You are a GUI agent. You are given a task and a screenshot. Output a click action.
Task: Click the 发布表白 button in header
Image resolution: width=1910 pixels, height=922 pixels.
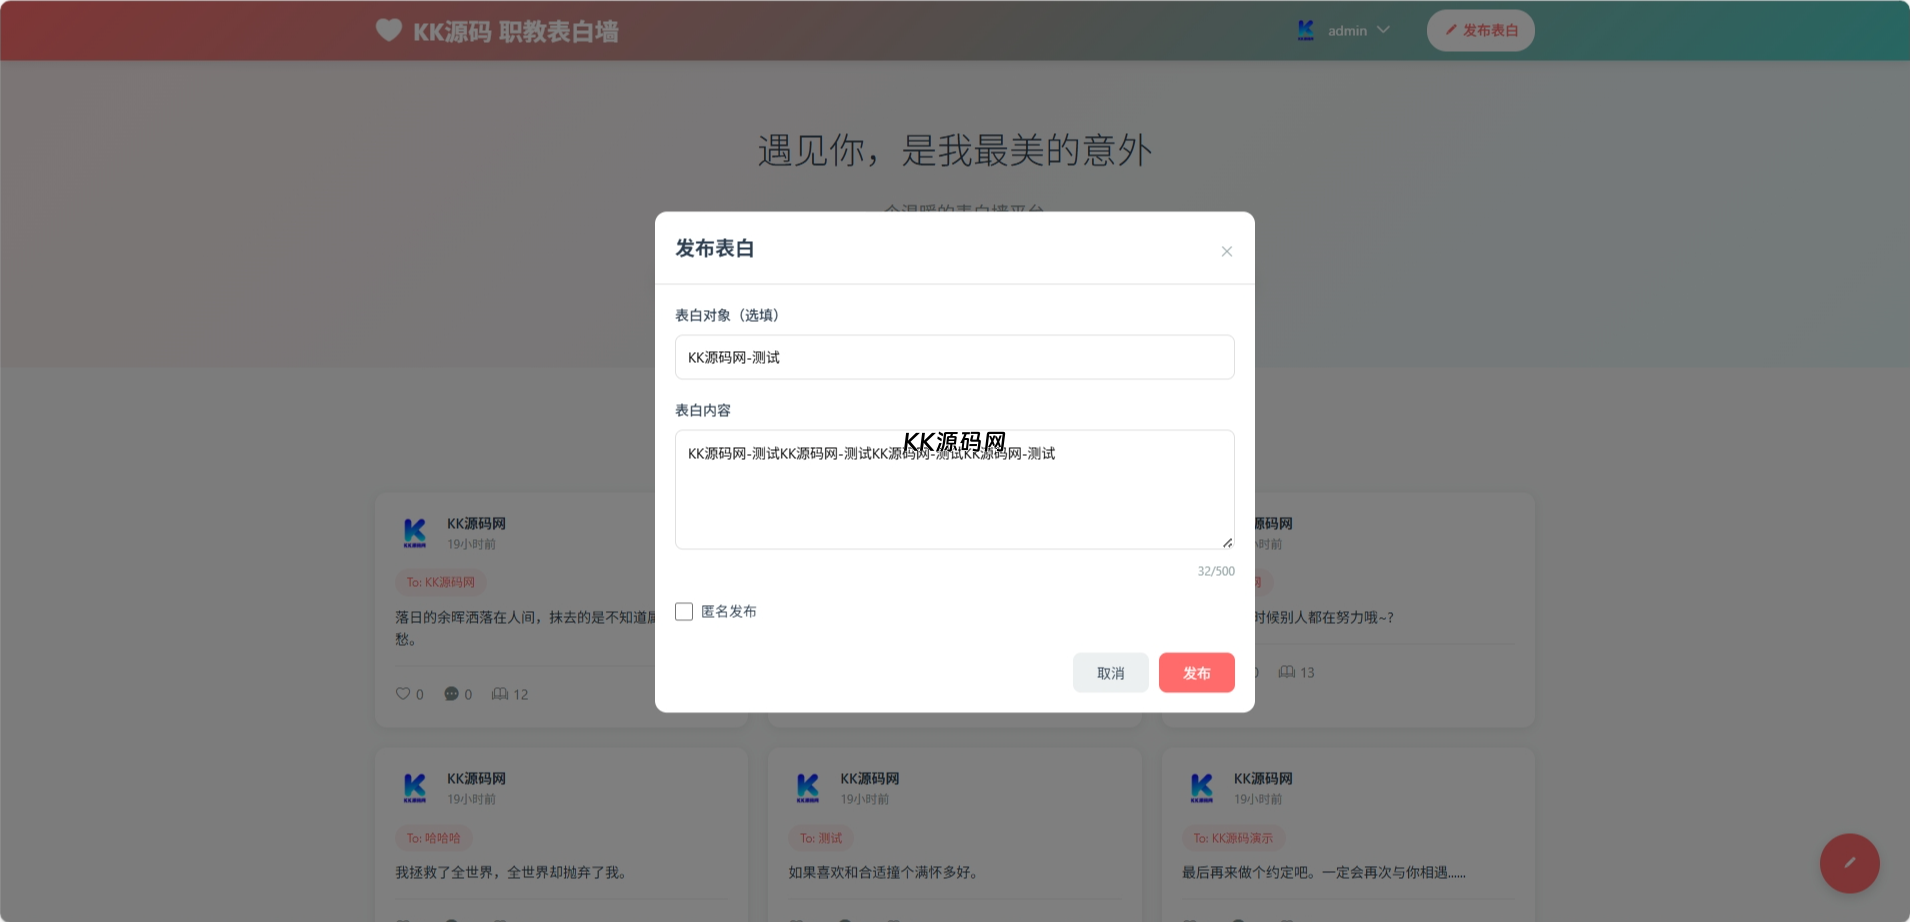tap(1480, 30)
